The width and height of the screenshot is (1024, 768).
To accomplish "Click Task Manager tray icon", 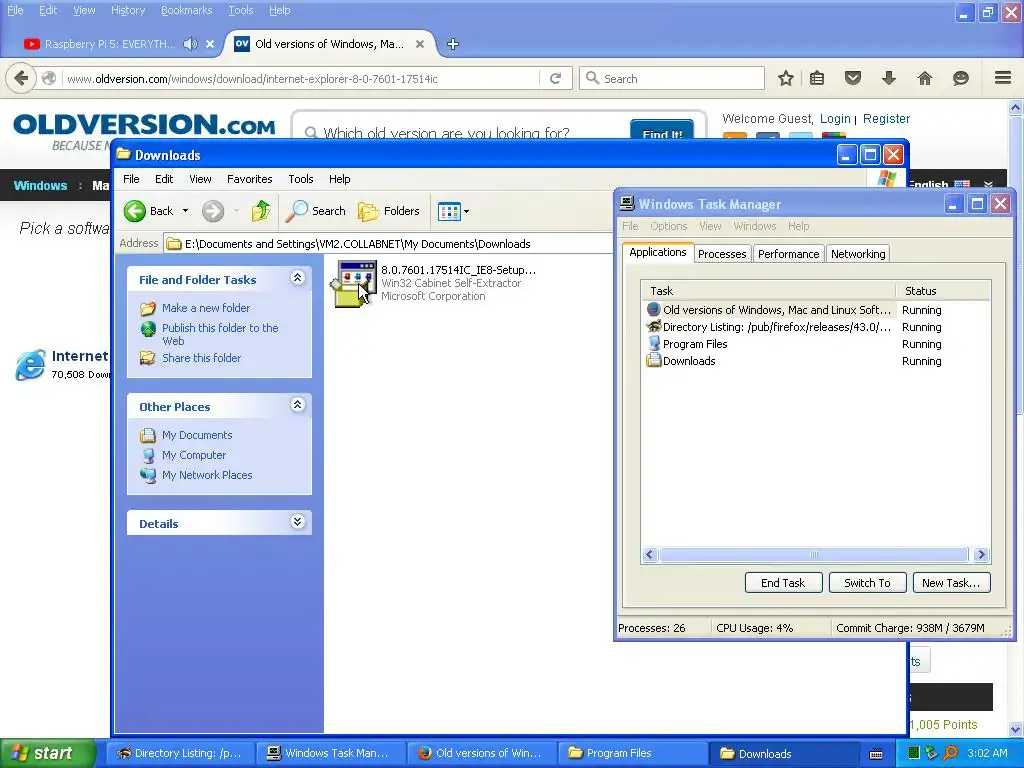I will pos(914,753).
